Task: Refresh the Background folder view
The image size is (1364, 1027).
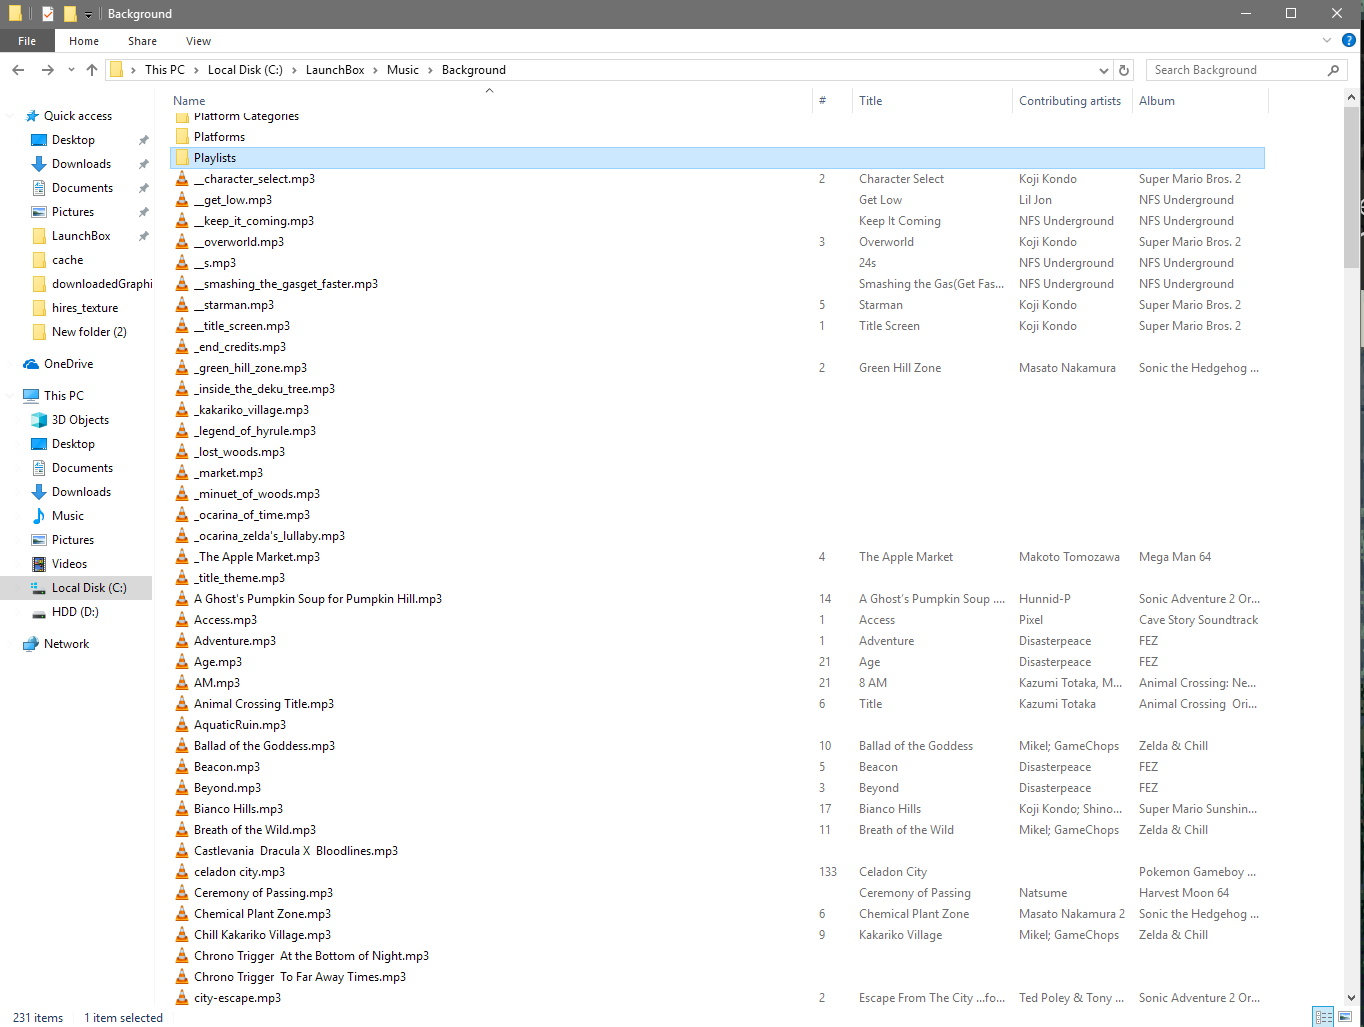Action: (1124, 70)
